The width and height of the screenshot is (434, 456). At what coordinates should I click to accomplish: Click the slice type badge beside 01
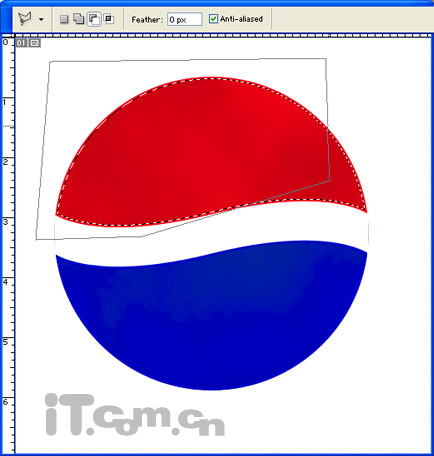click(34, 43)
